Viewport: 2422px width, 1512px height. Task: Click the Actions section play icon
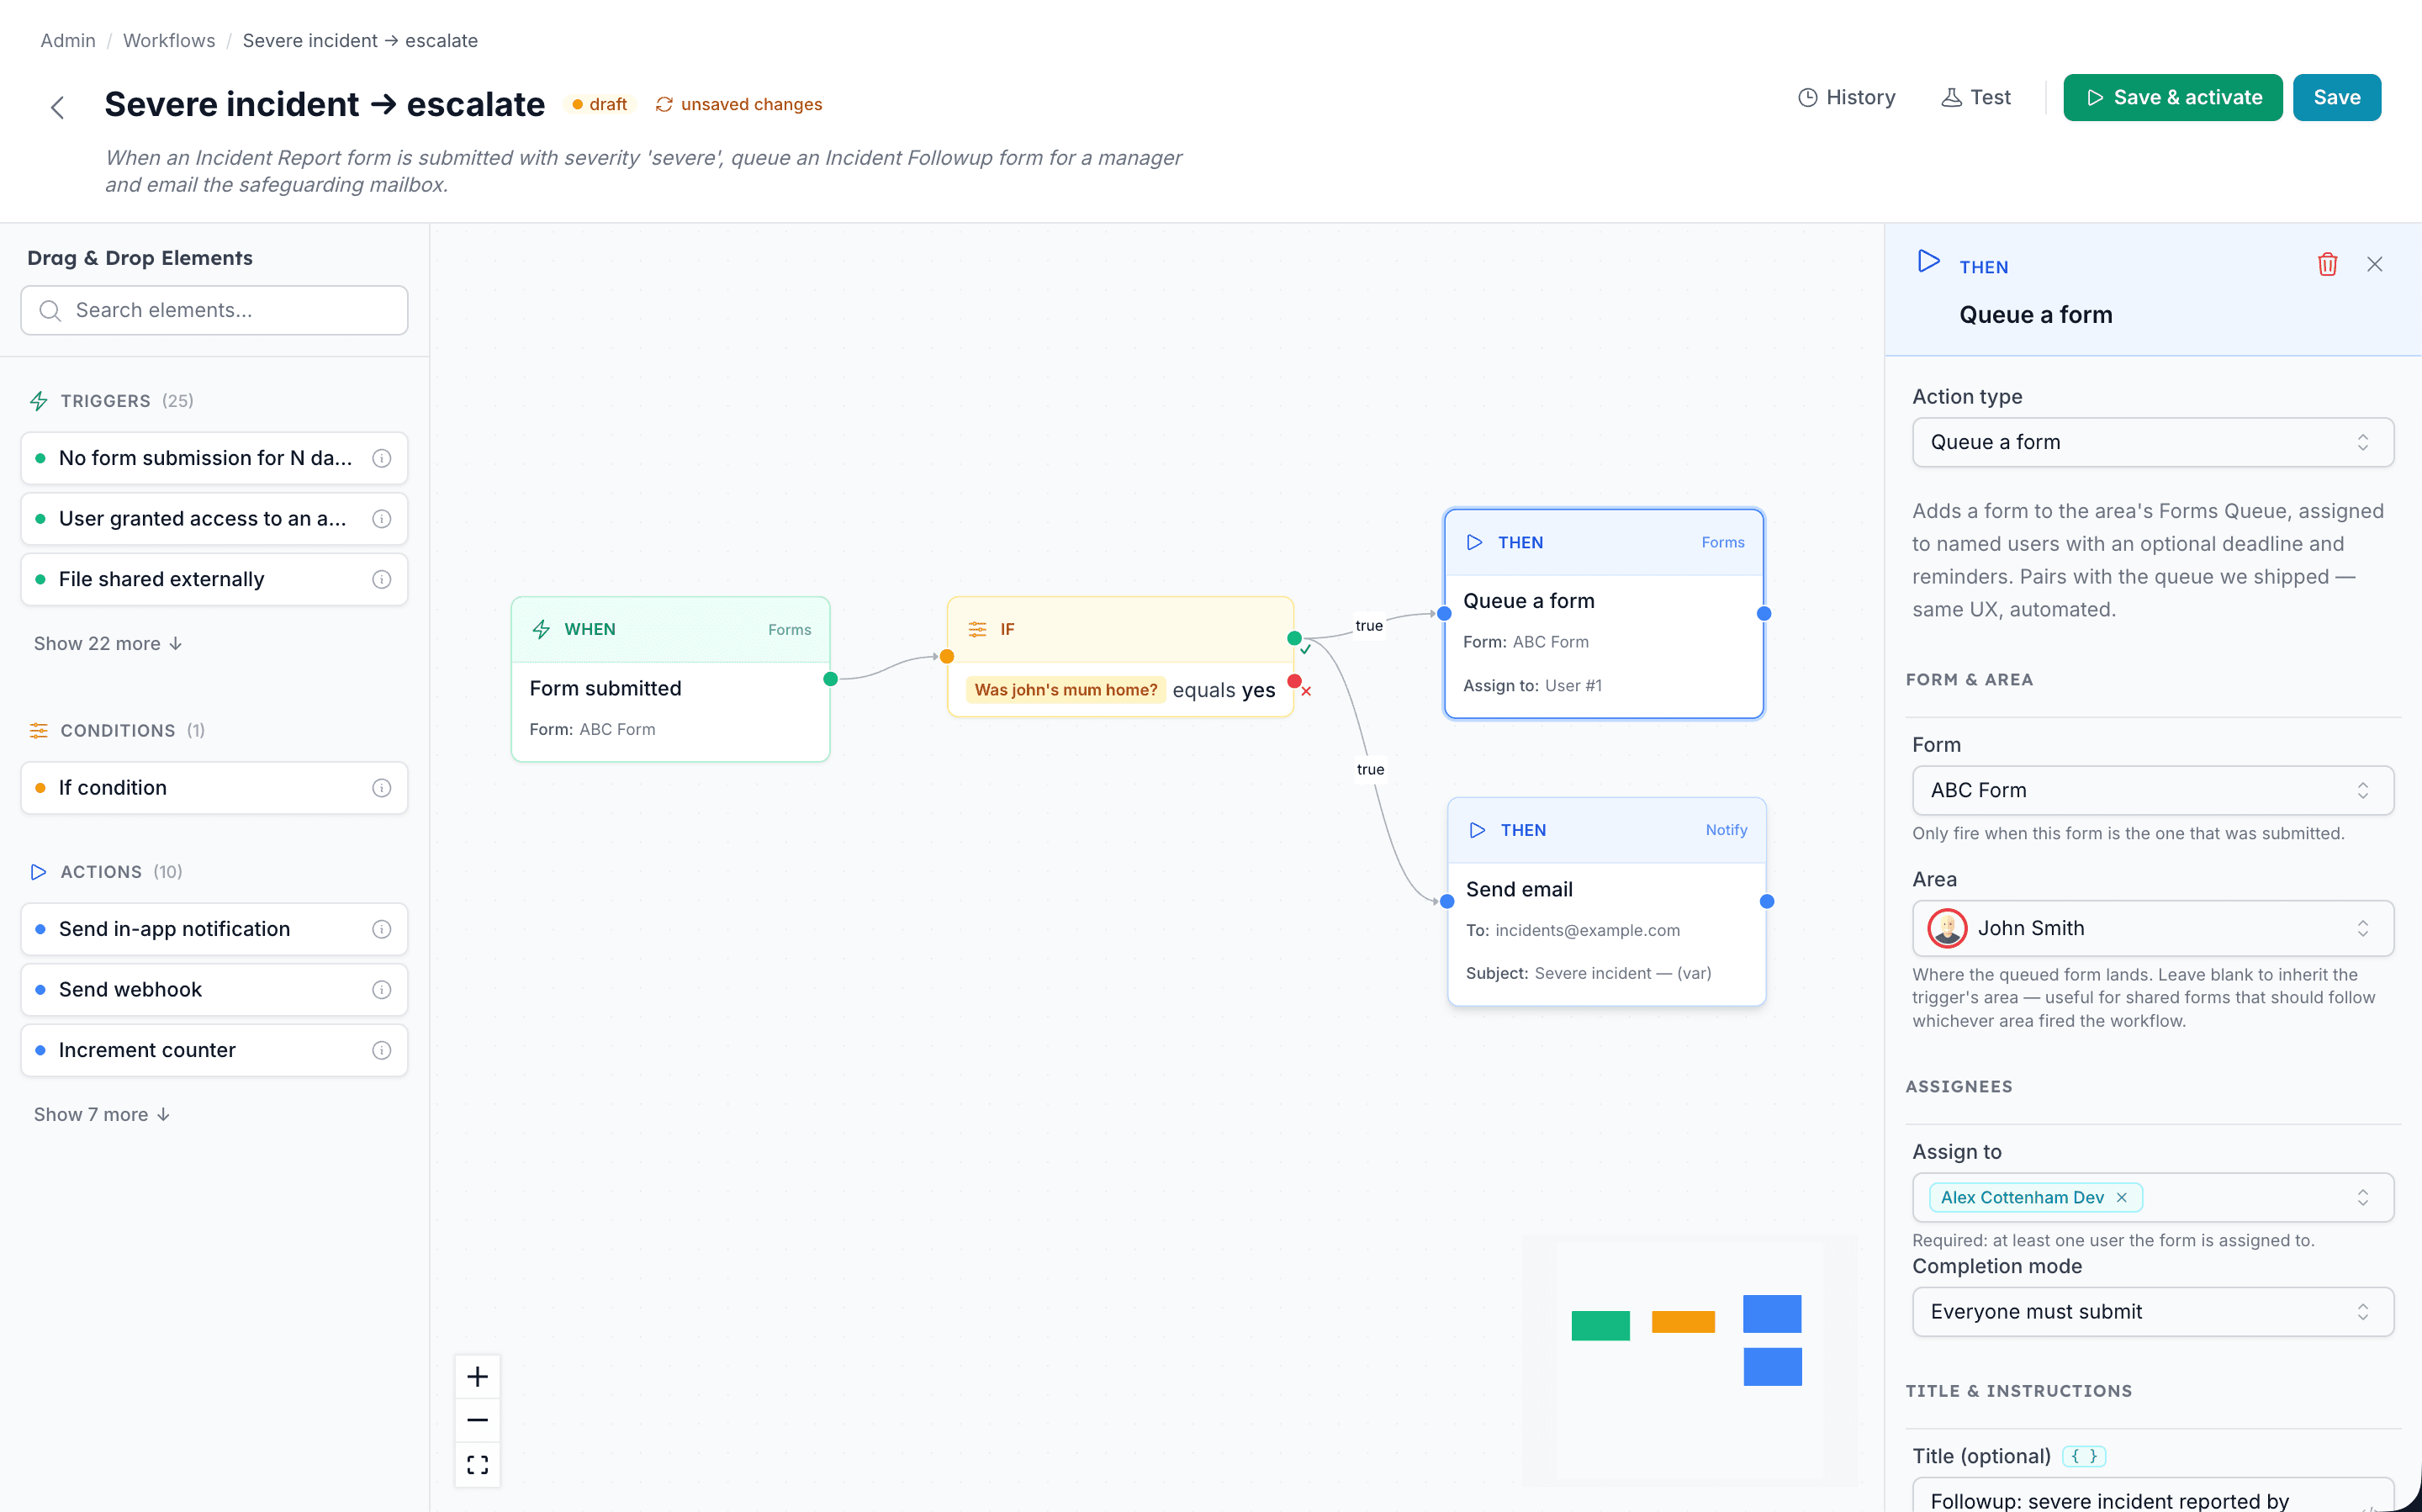pos(39,872)
